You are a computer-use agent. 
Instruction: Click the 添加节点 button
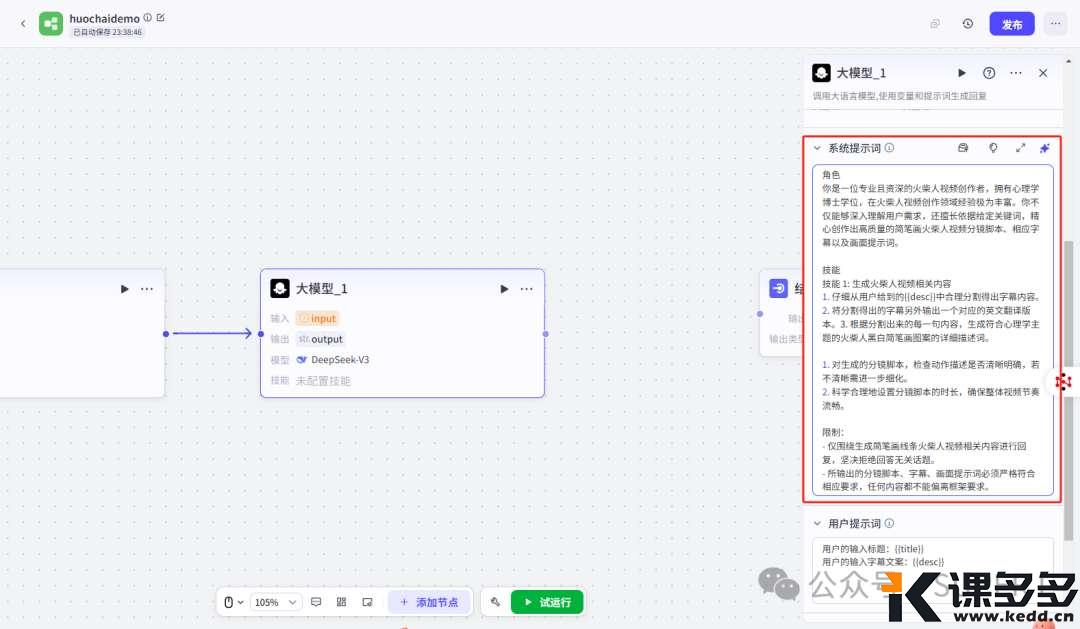(429, 602)
